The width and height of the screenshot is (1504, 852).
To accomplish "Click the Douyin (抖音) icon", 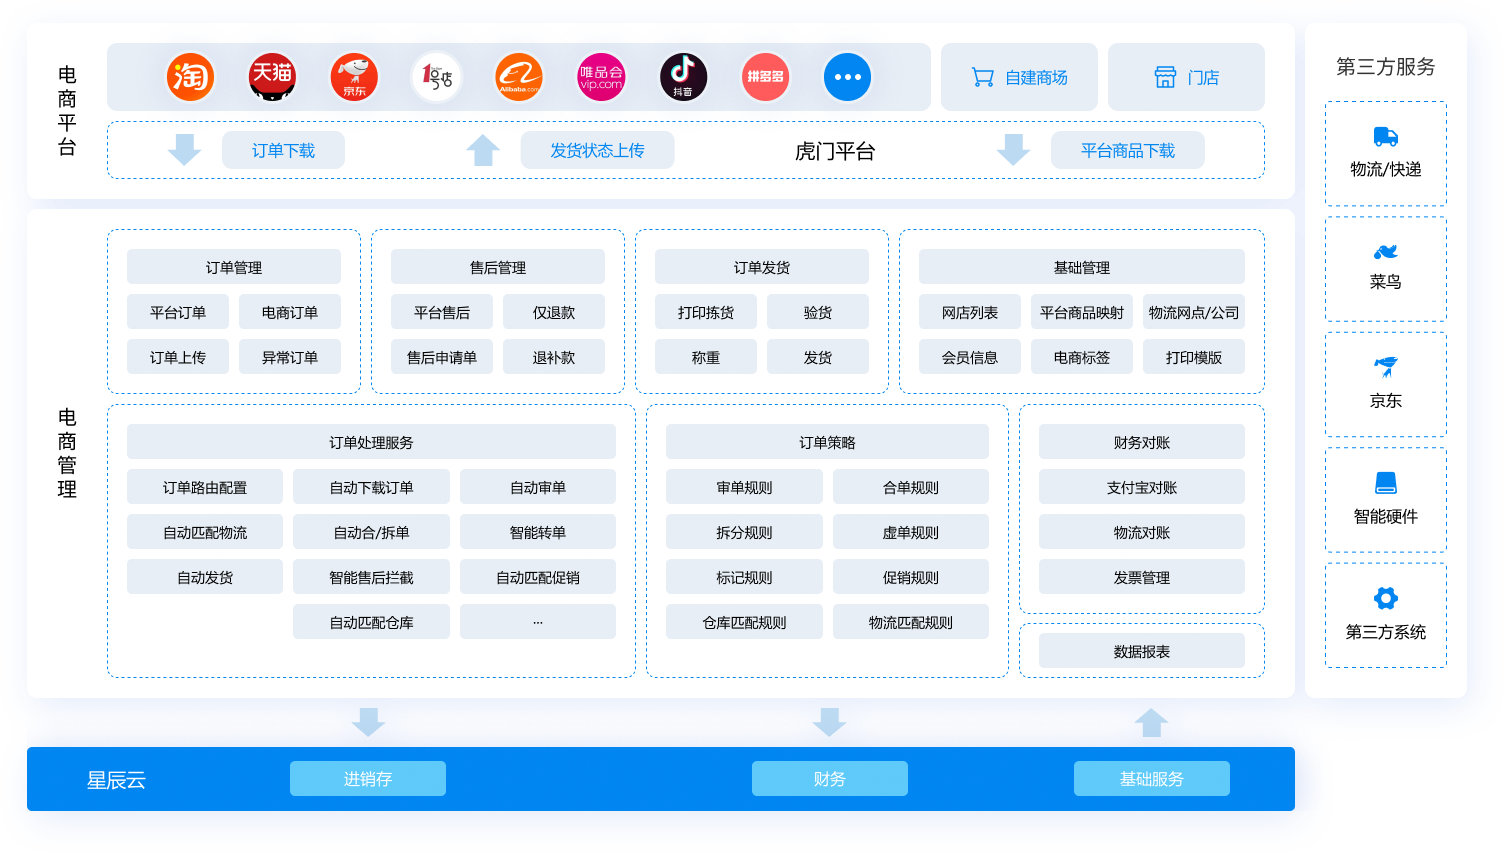I will 683,77.
